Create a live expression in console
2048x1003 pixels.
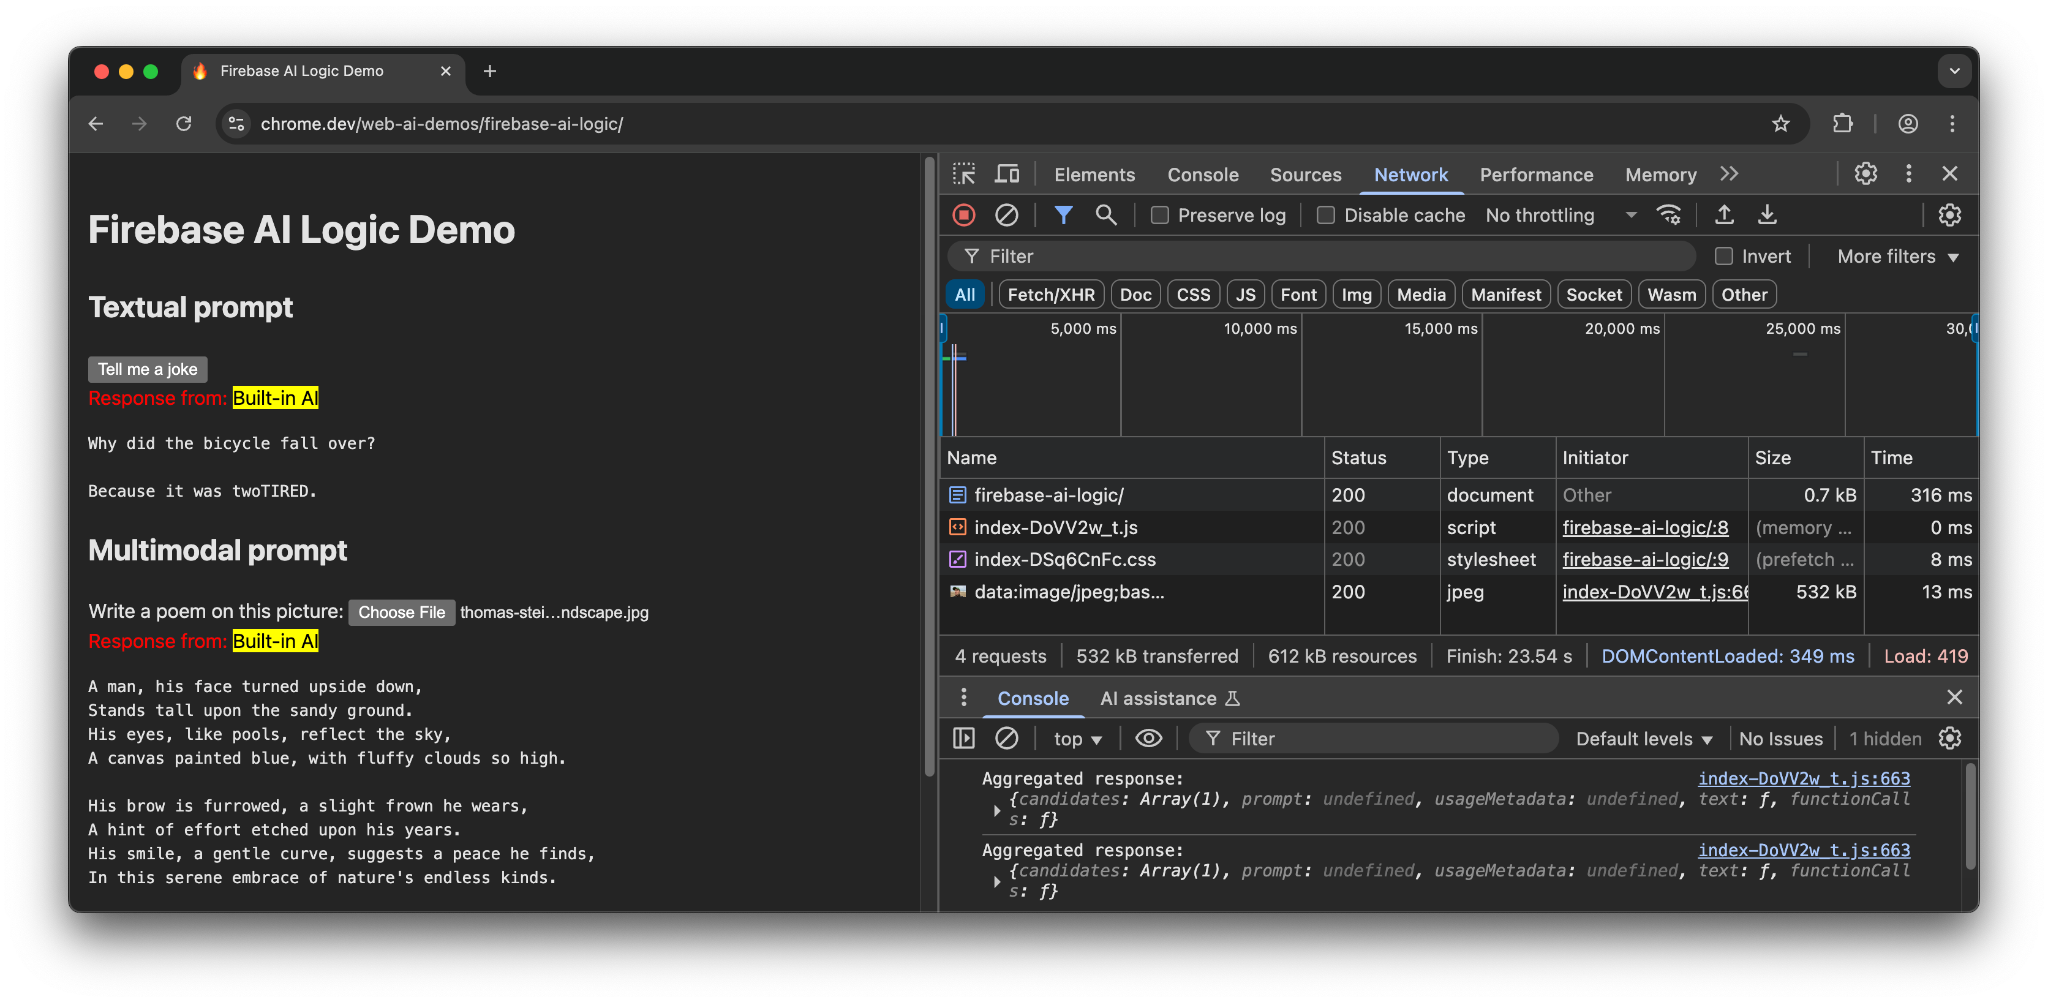[1148, 738]
